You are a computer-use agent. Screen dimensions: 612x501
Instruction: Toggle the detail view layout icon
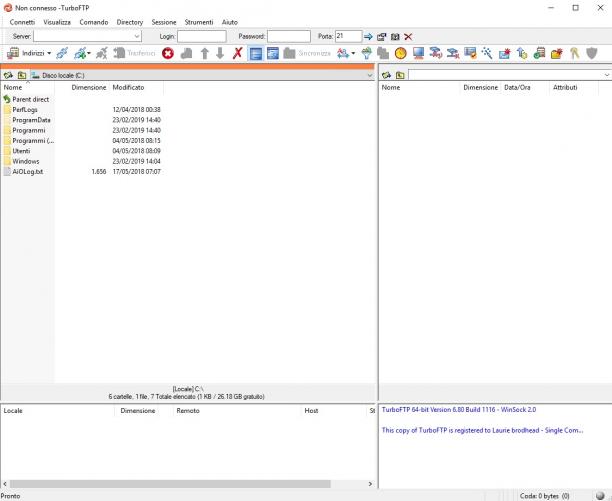pos(273,53)
